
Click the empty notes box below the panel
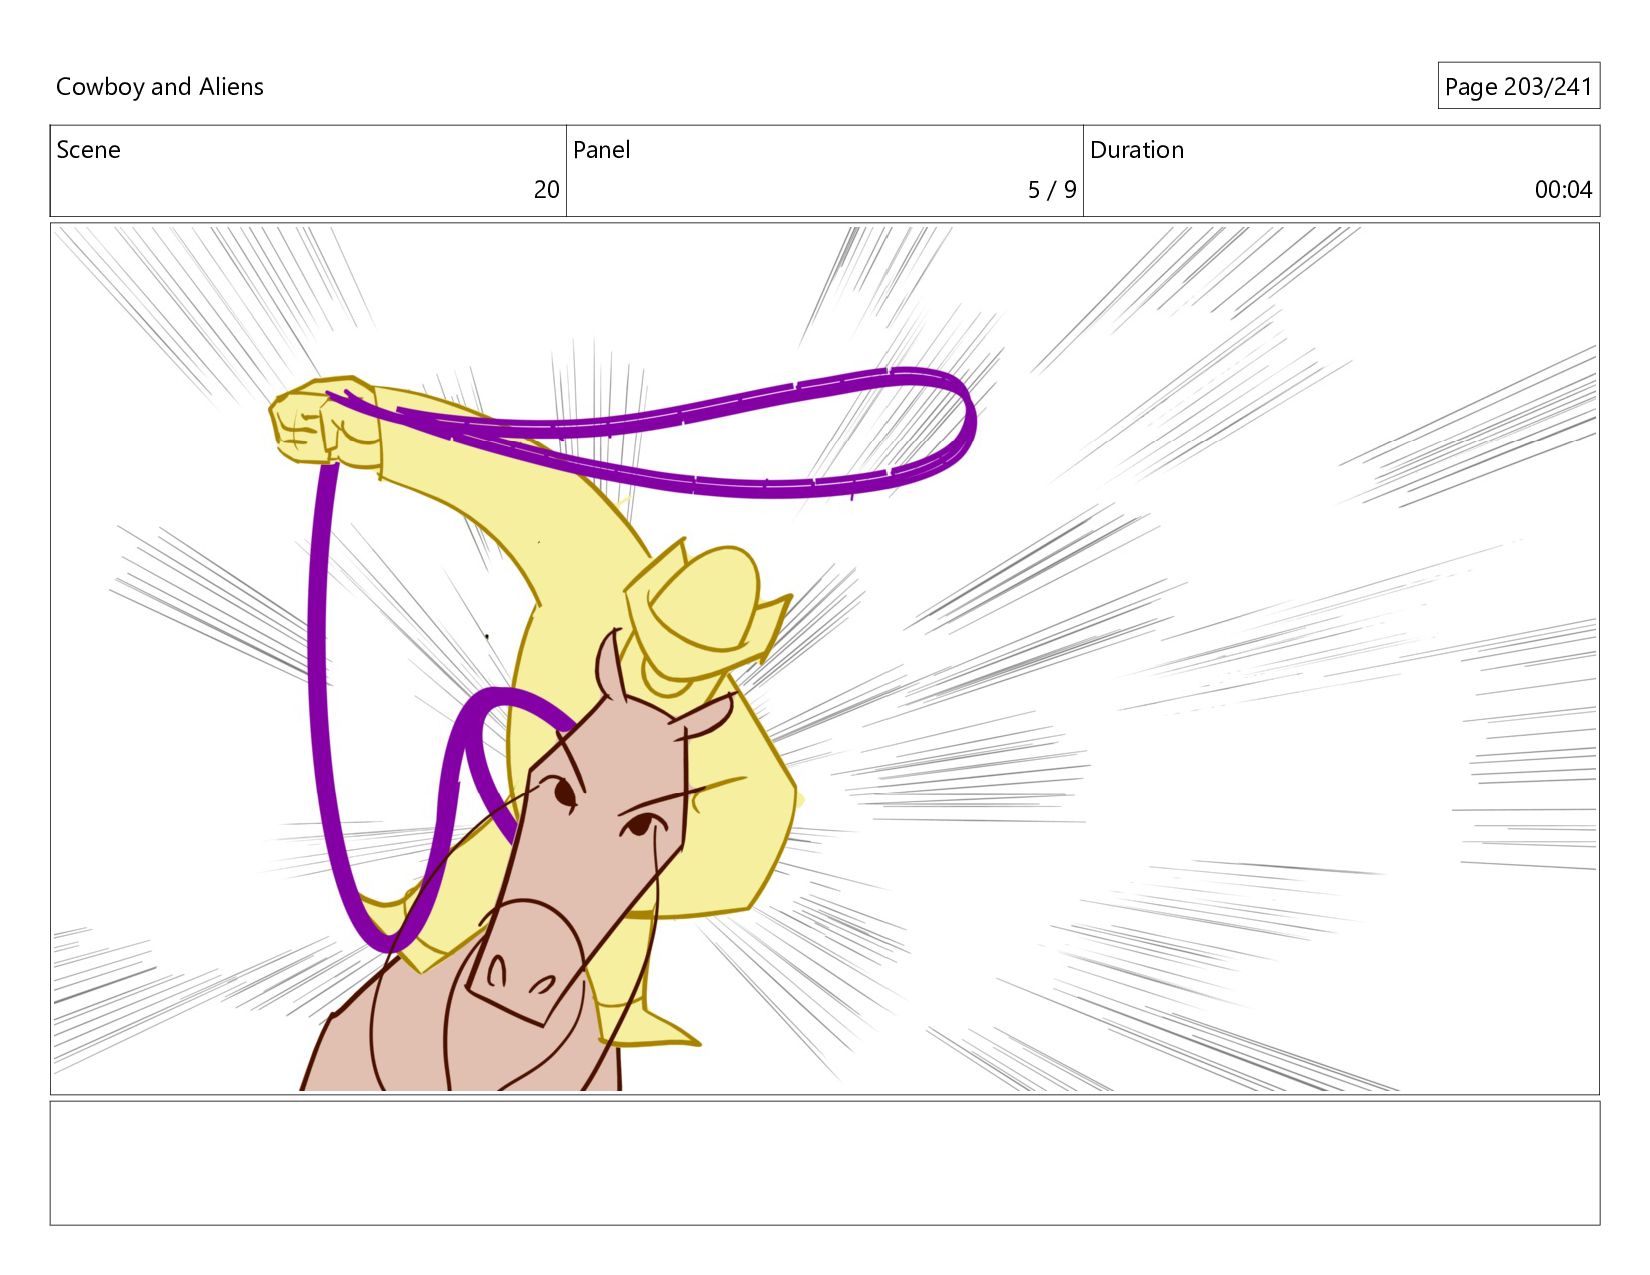(825, 1163)
